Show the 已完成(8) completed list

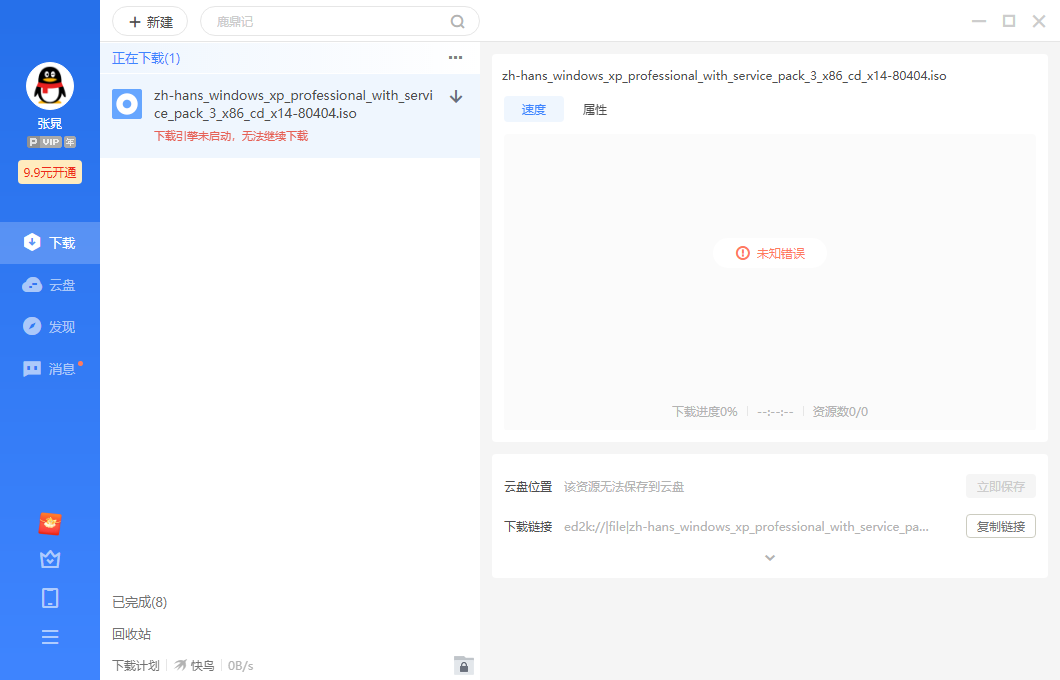[140, 602]
